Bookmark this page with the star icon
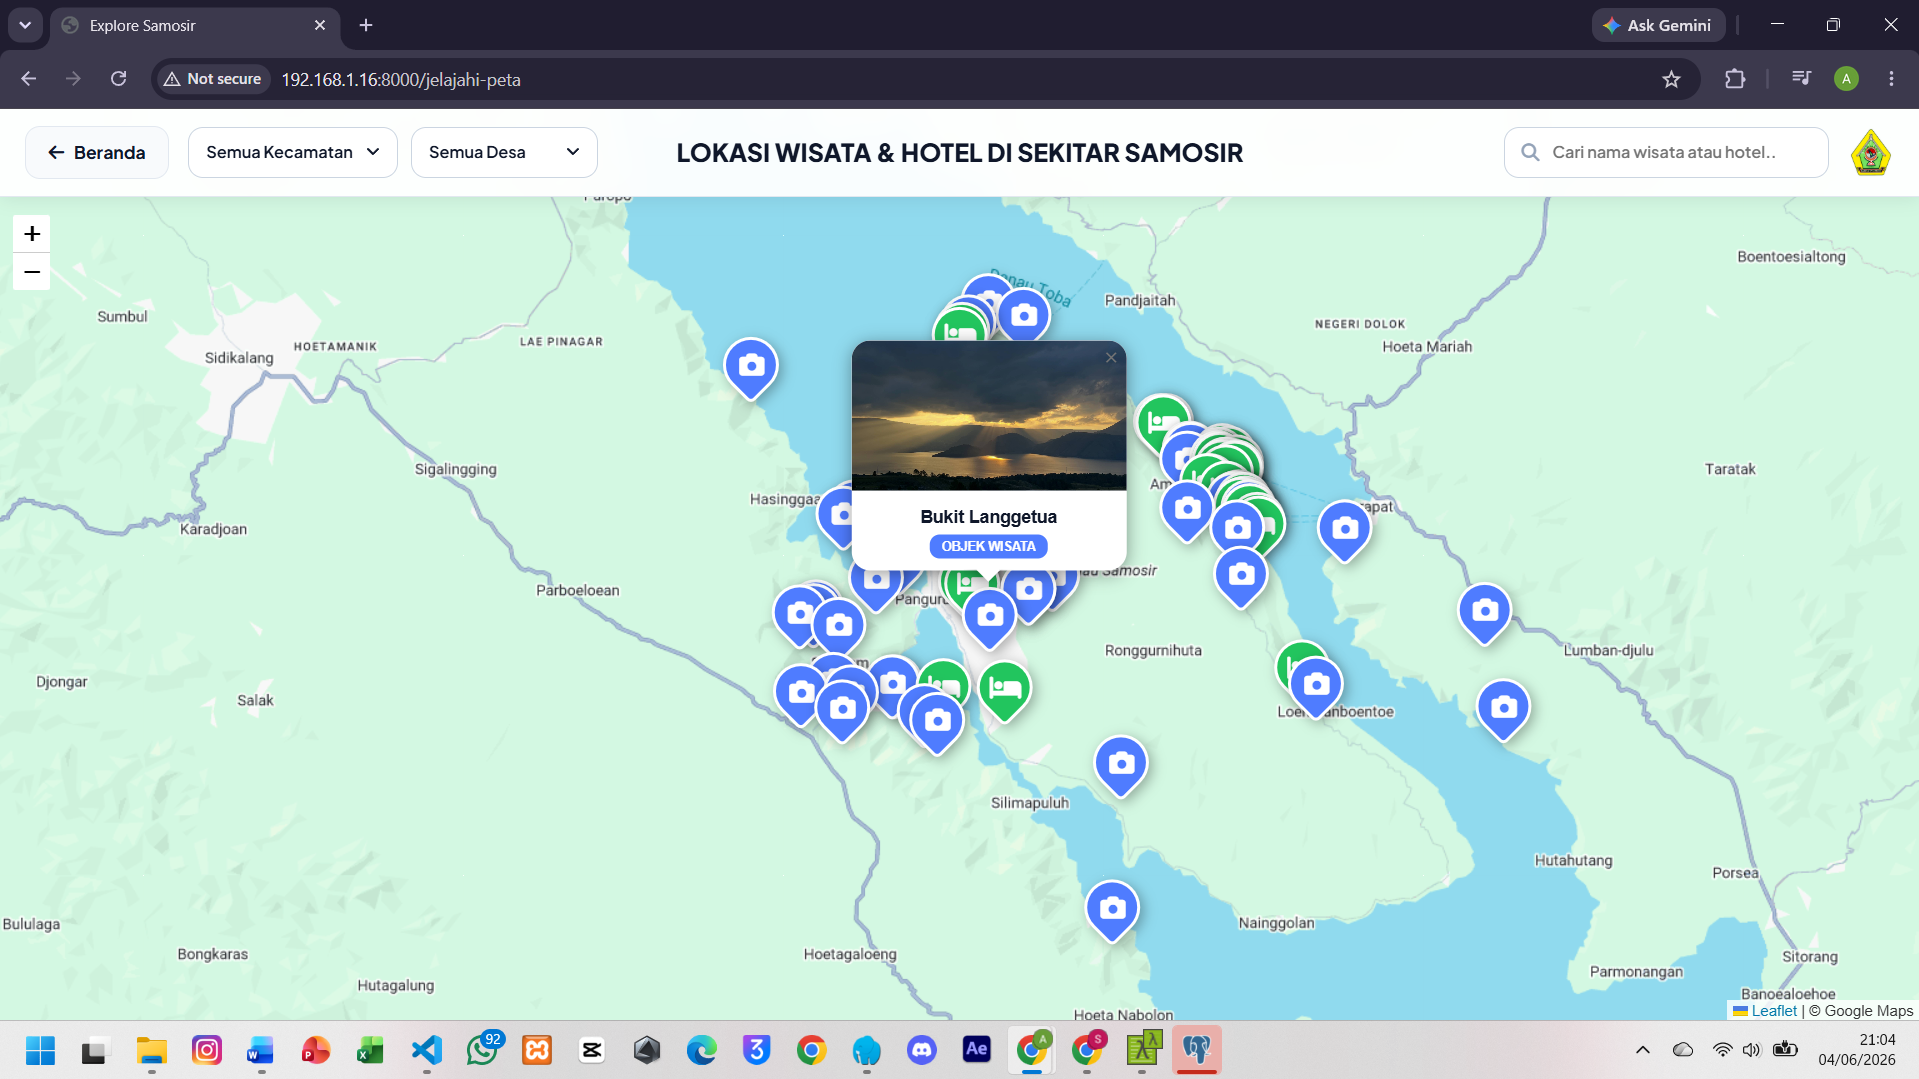 click(x=1671, y=79)
